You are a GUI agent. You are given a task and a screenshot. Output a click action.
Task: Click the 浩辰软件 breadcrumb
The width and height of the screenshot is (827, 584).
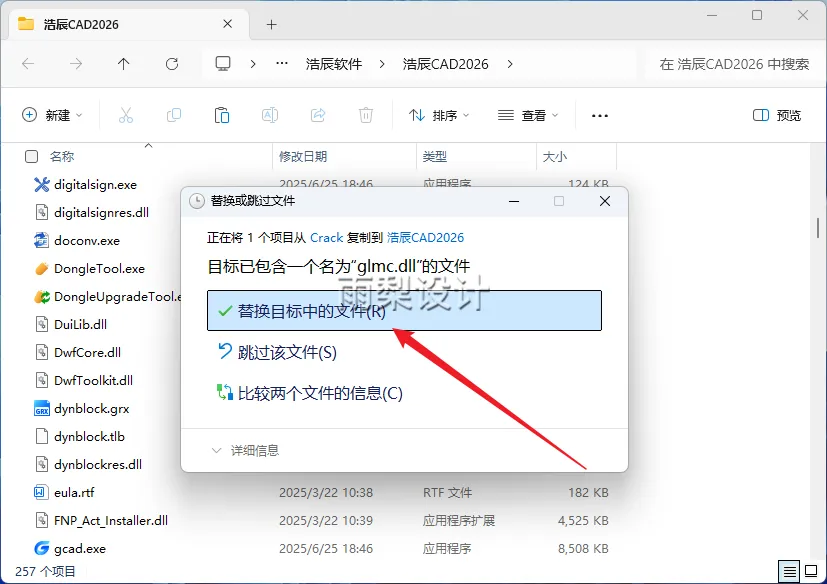[334, 64]
